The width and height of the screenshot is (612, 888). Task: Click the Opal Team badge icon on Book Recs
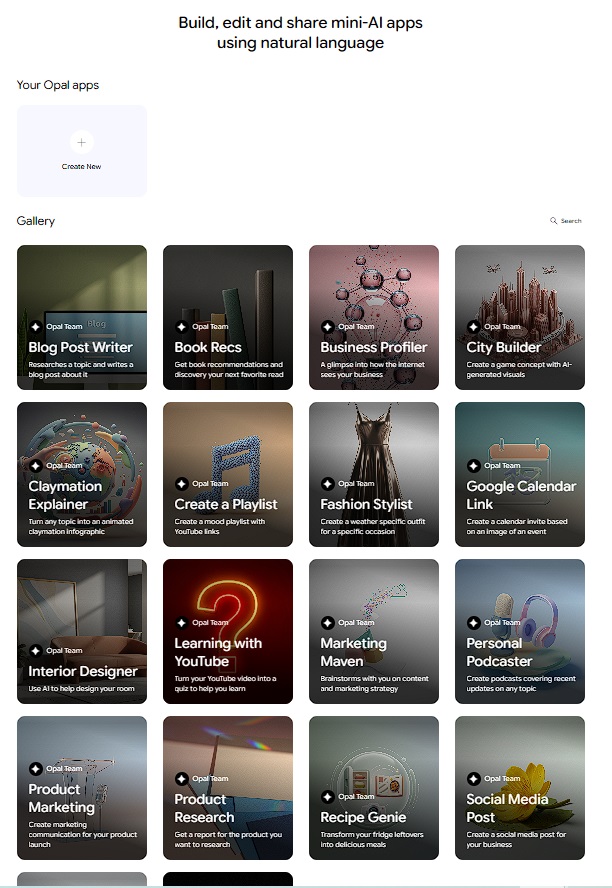tap(181, 327)
